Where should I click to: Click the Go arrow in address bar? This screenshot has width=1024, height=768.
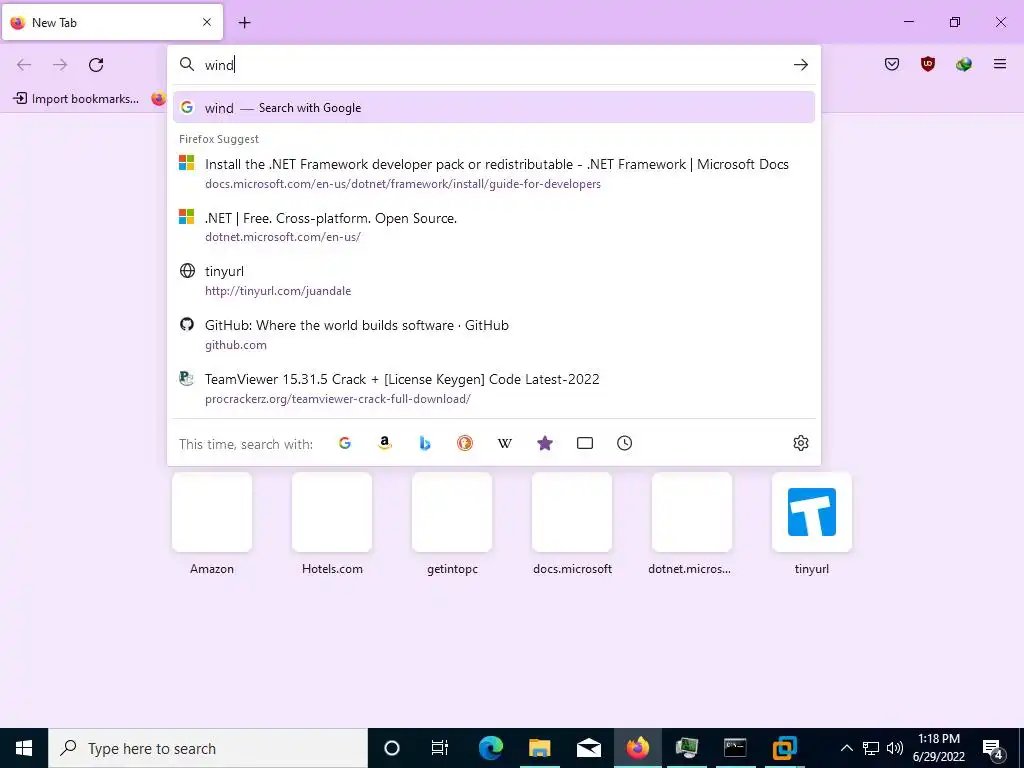point(801,65)
